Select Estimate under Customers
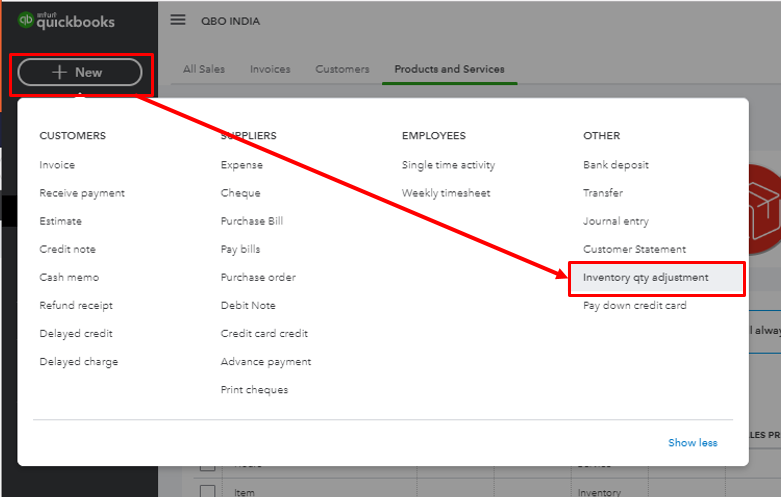Screen dimensions: 781x497 point(60,221)
